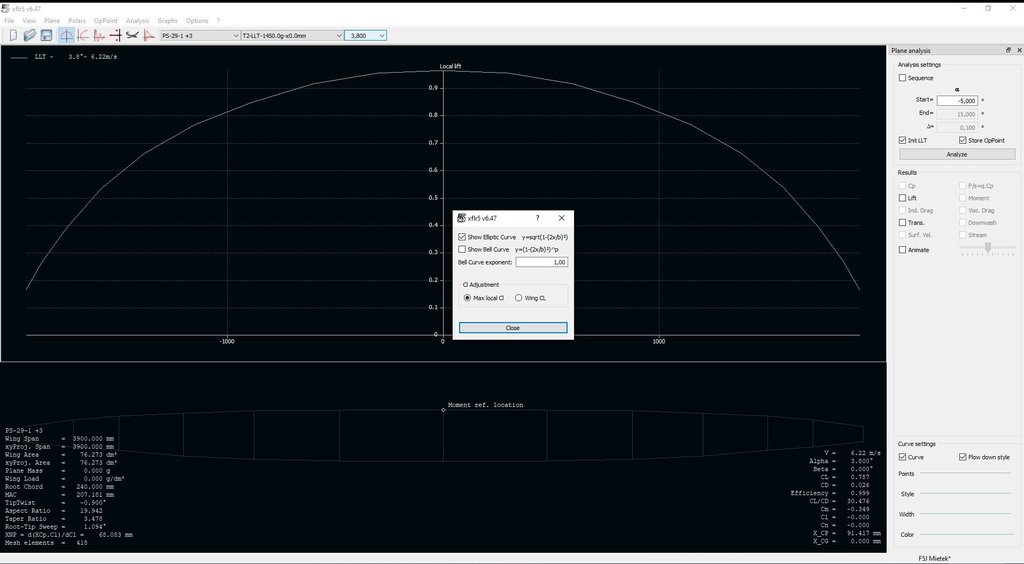Switch to the polars view icon
Image resolution: width=1024 pixels, height=564 pixels.
pos(83,35)
